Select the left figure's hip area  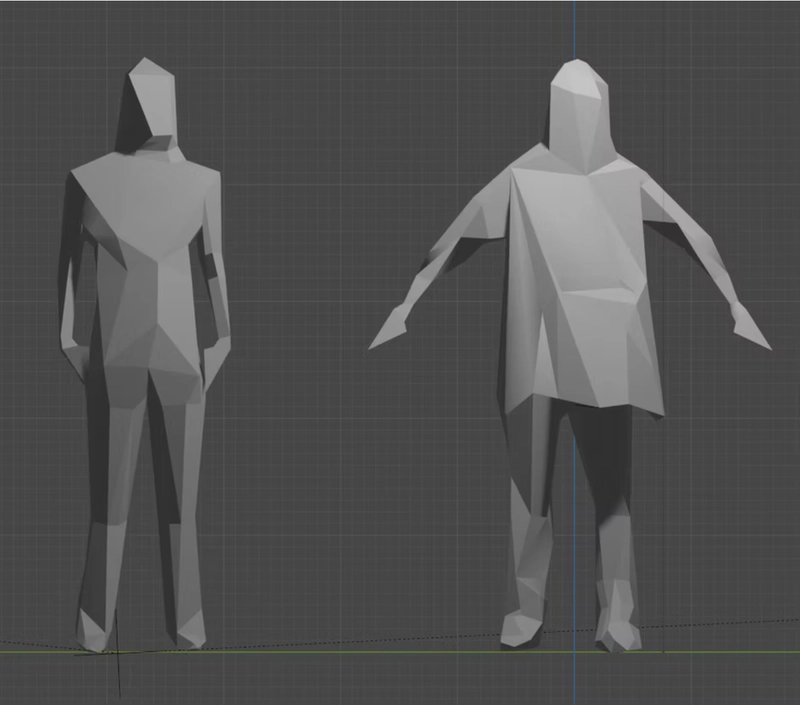coord(150,370)
